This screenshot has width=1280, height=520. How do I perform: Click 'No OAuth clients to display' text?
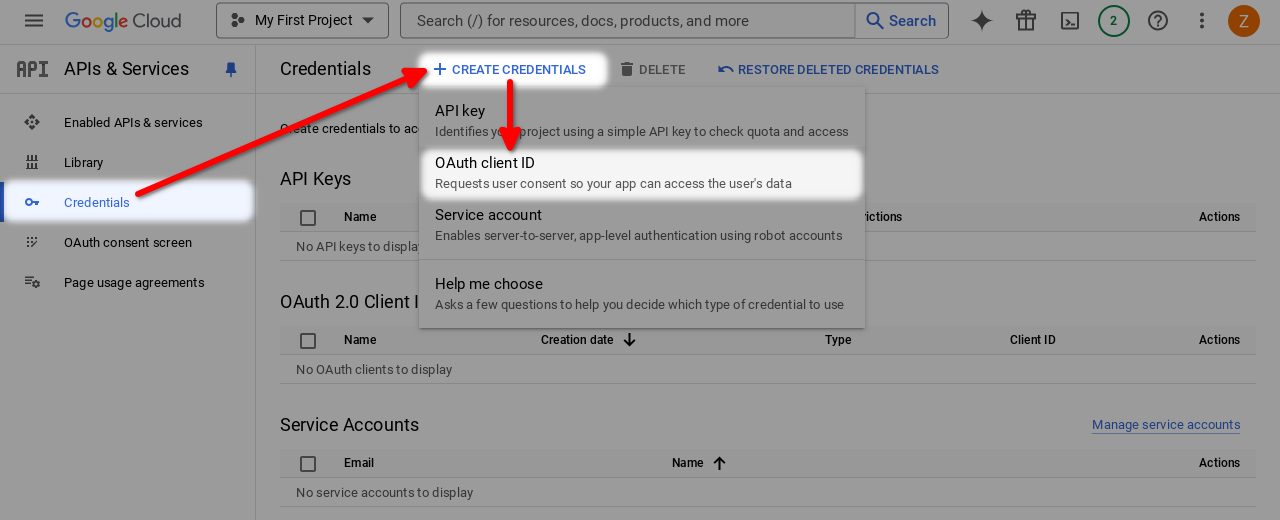click(x=374, y=370)
